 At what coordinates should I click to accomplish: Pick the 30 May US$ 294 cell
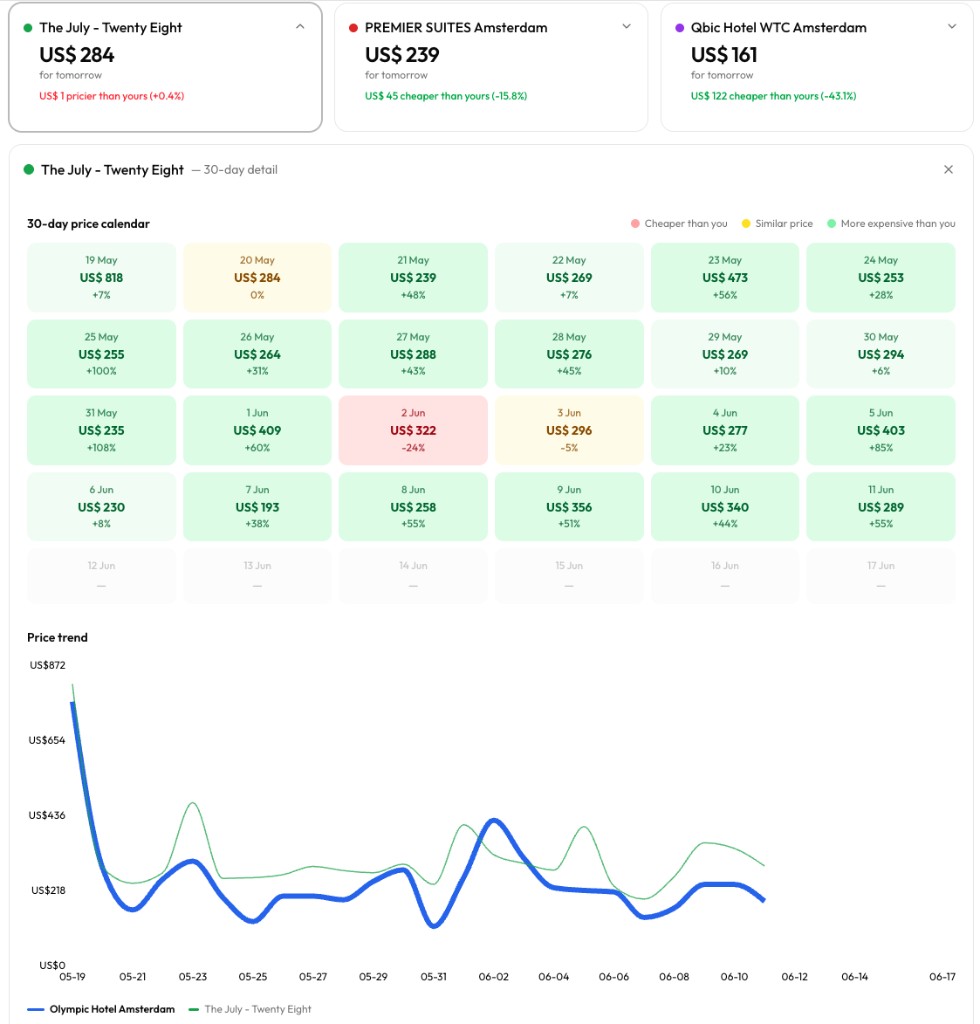[x=881, y=354]
